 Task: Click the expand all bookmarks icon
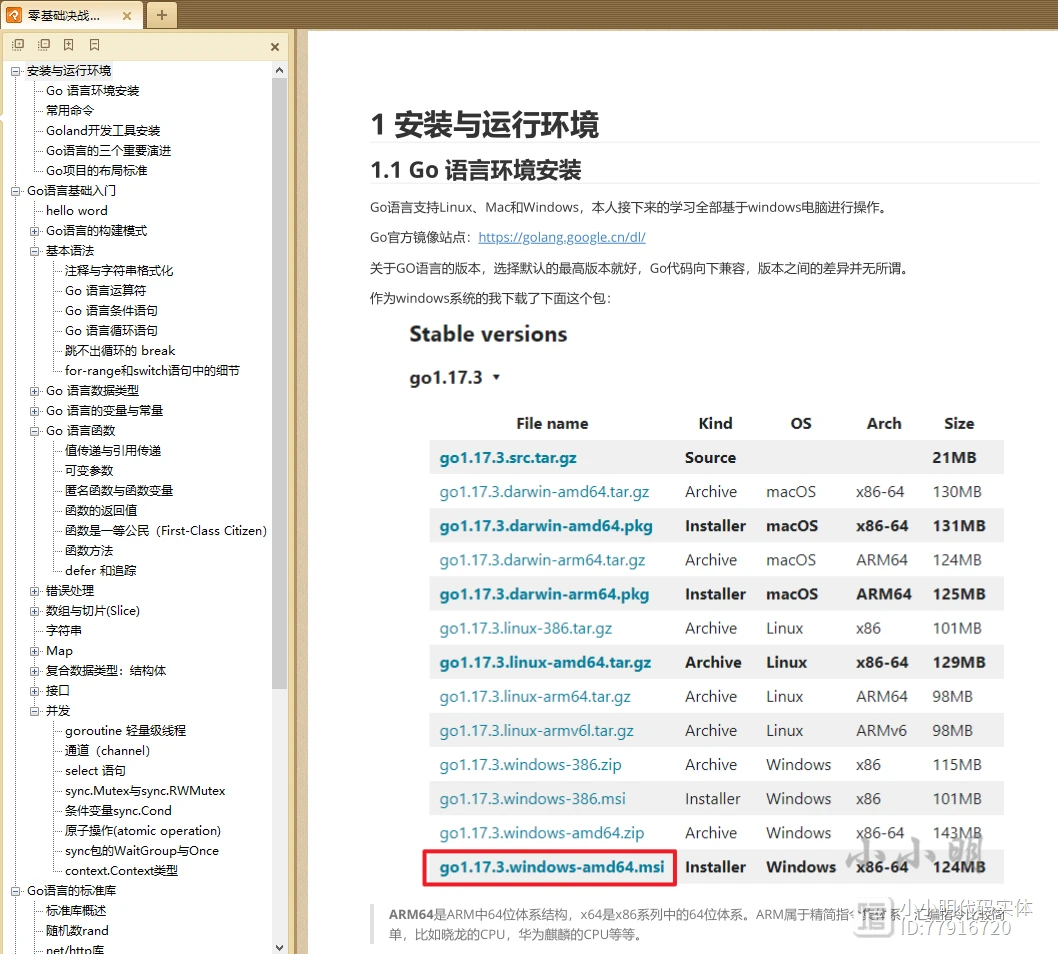[18, 45]
